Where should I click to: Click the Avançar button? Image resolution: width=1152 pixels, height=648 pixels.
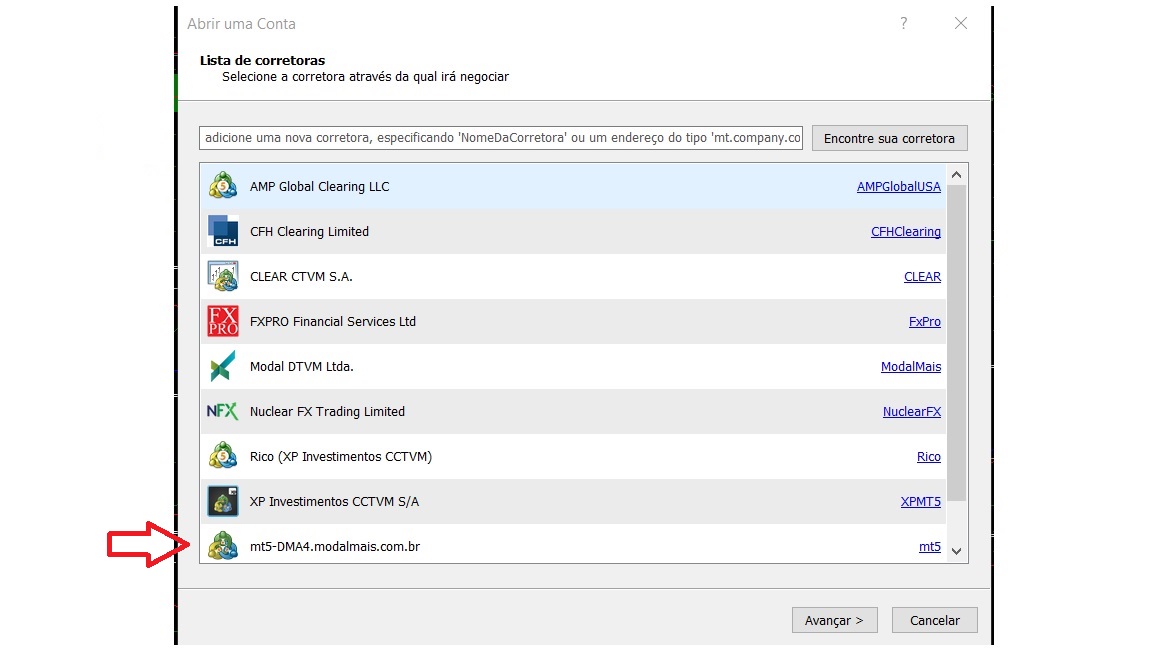tap(834, 620)
